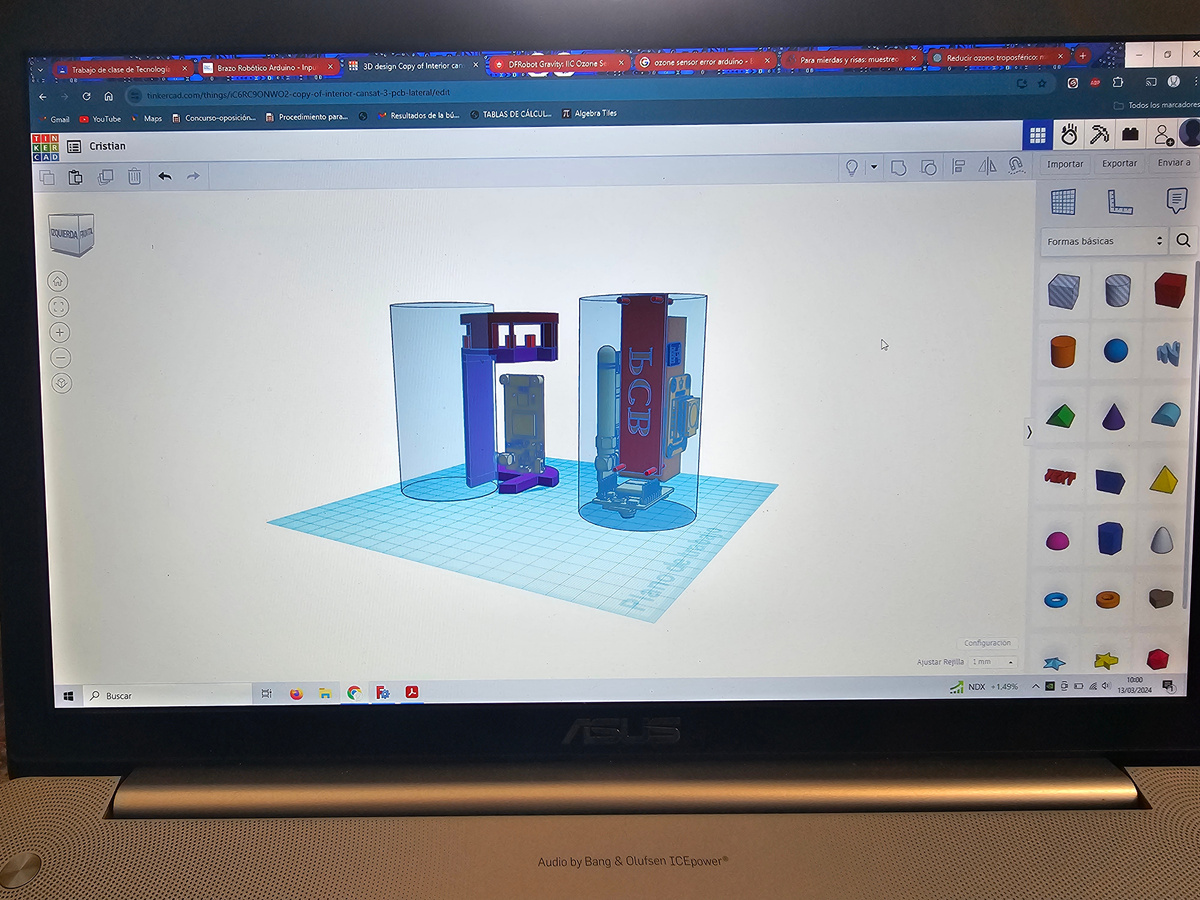Expand the lightbulb visibility dropdown arrow
This screenshot has width=1200, height=900.
coord(873,167)
